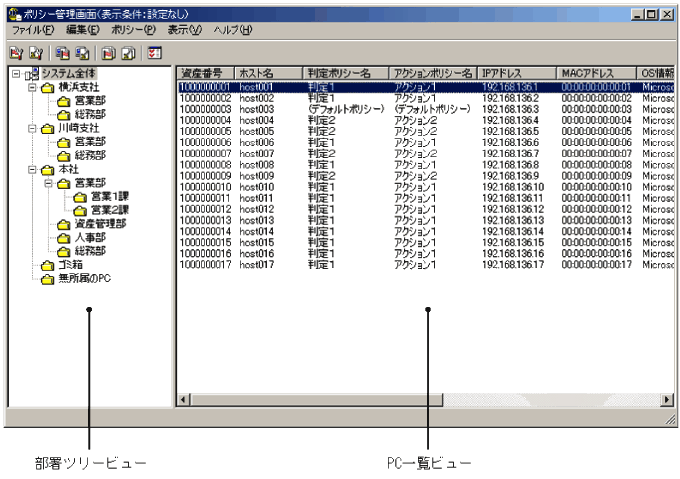The image size is (680, 479).
Task: Select the 無所属のPC tree label
Action: pos(85,279)
